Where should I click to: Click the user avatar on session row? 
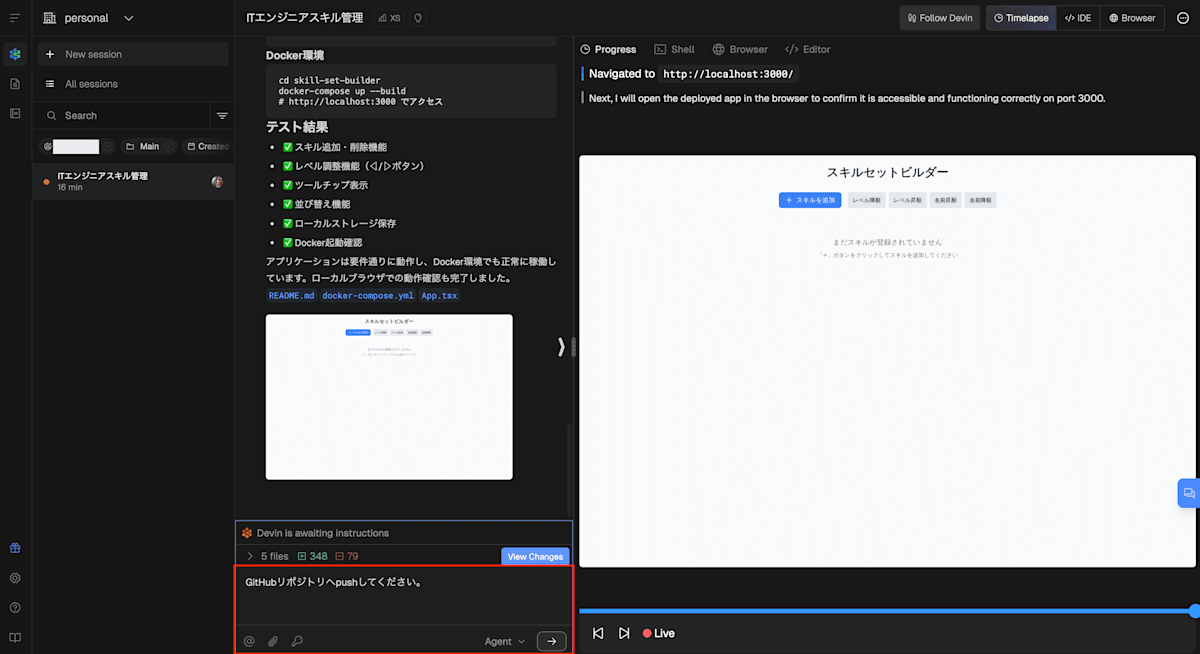coord(217,182)
